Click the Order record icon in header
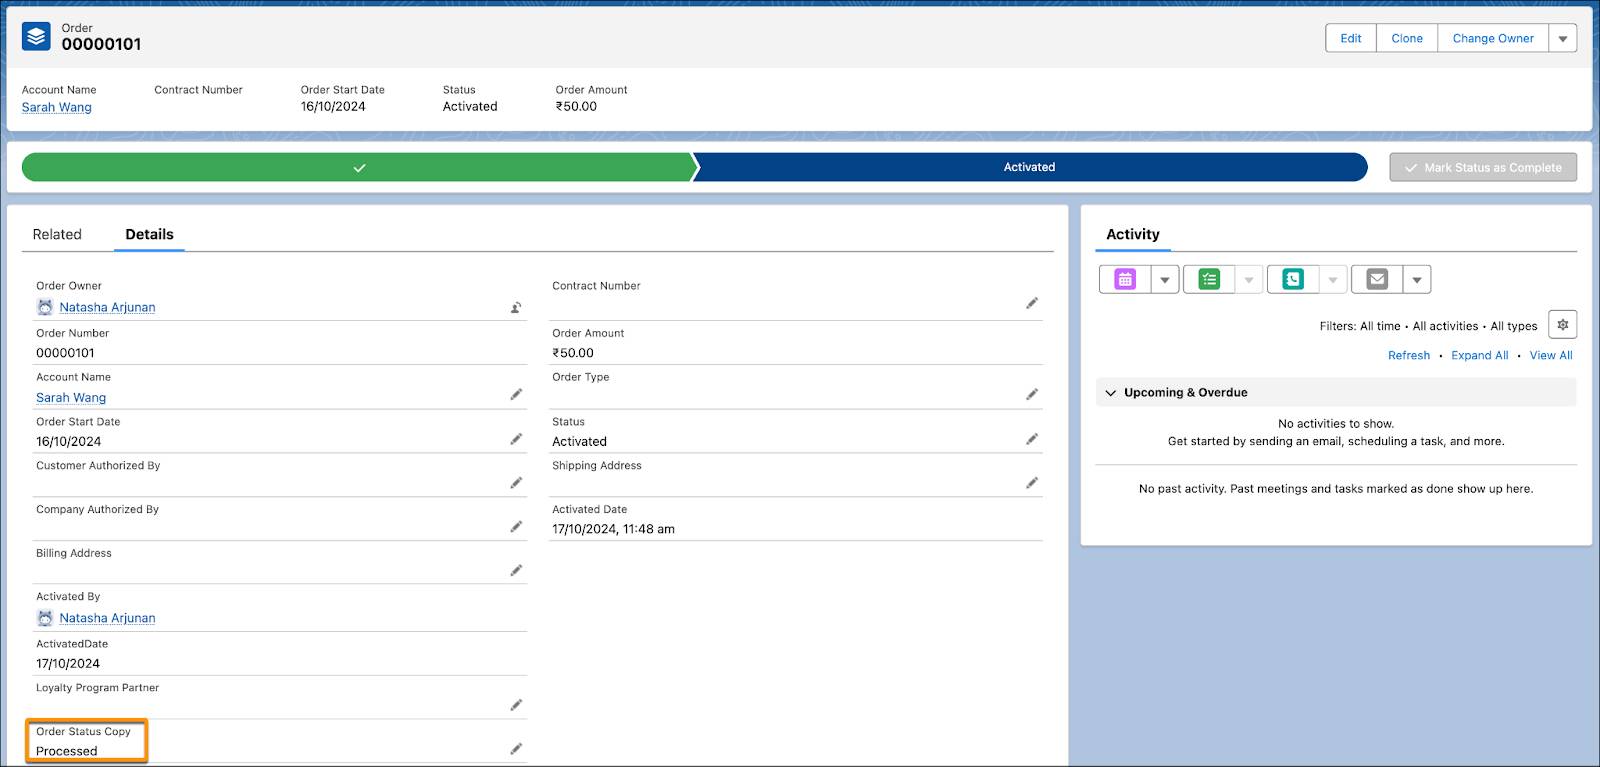 click(x=36, y=37)
